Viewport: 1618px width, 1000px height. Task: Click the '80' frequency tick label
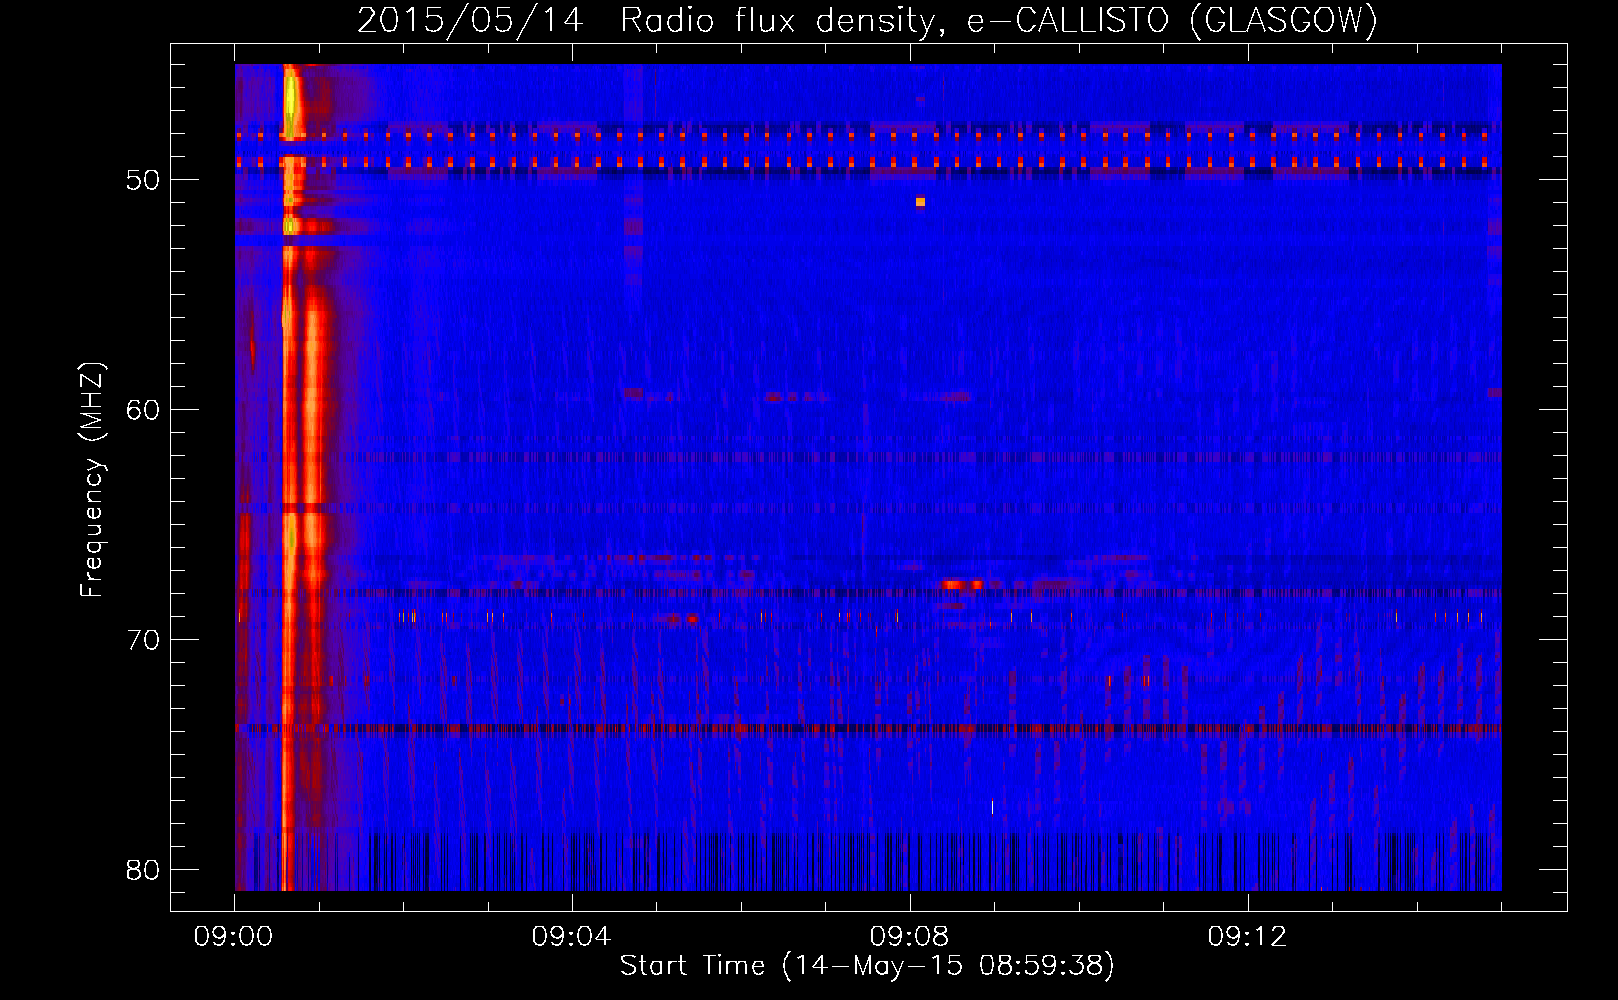pyautogui.click(x=143, y=870)
